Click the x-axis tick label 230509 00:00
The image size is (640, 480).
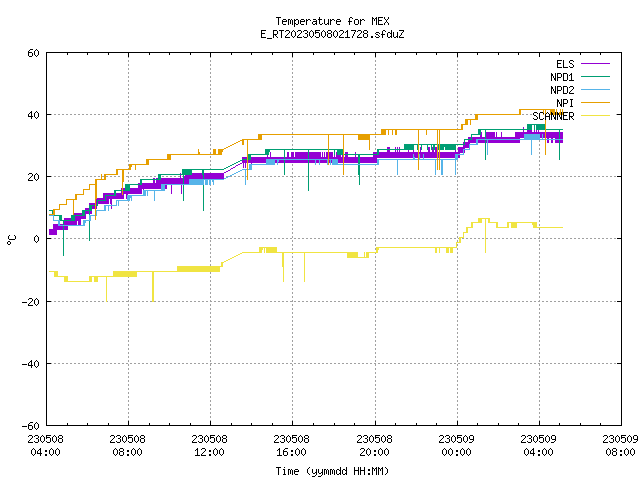[x=457, y=446]
